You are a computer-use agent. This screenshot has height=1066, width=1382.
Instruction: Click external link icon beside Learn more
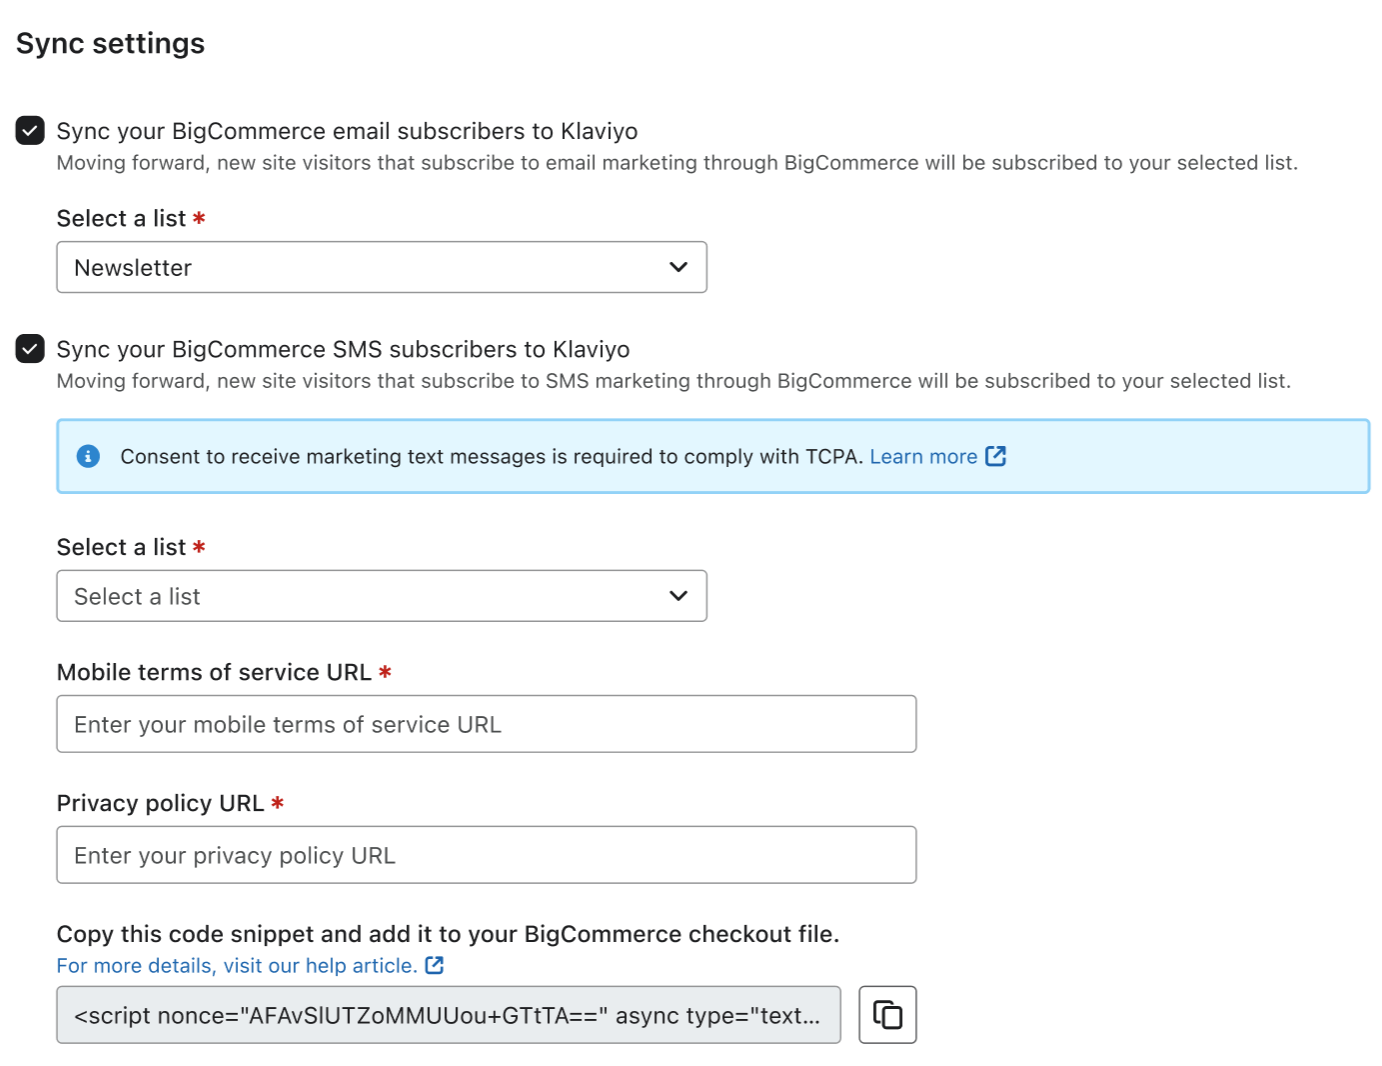[995, 456]
